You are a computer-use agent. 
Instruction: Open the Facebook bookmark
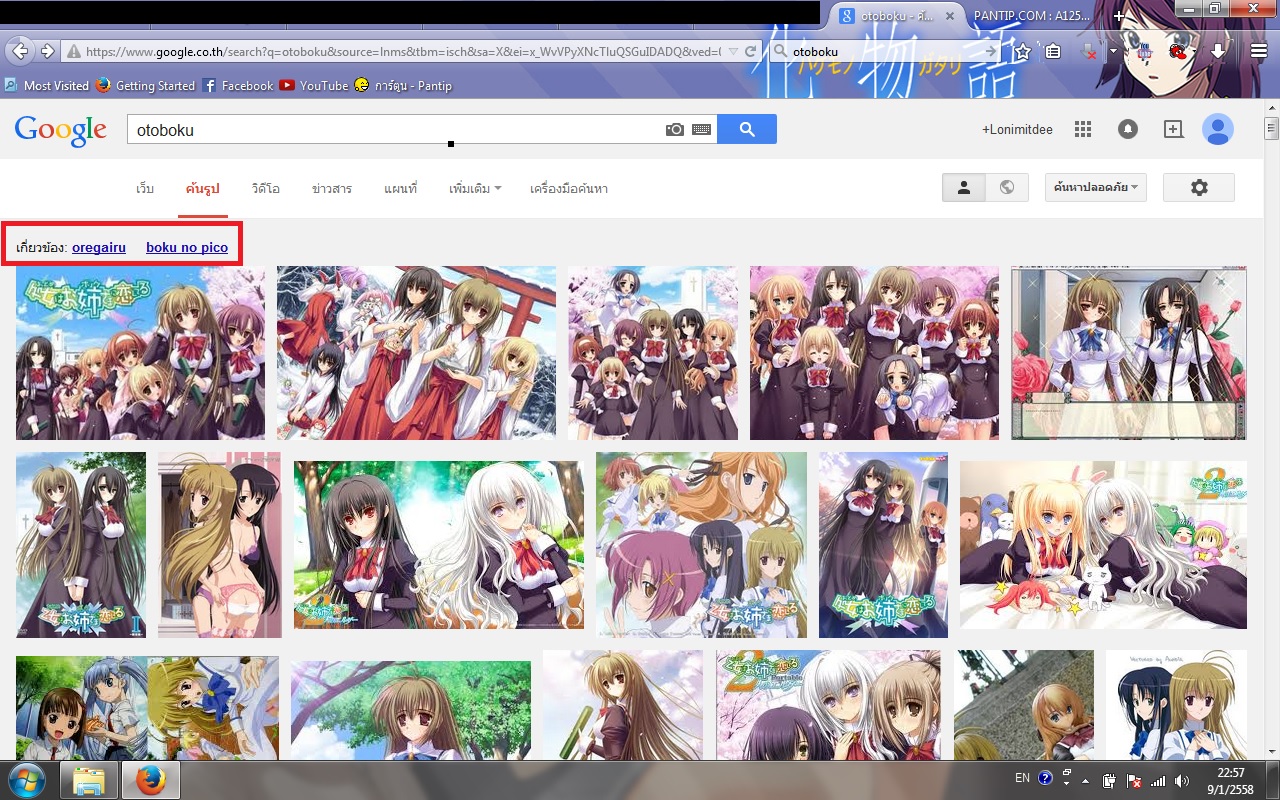[238, 86]
